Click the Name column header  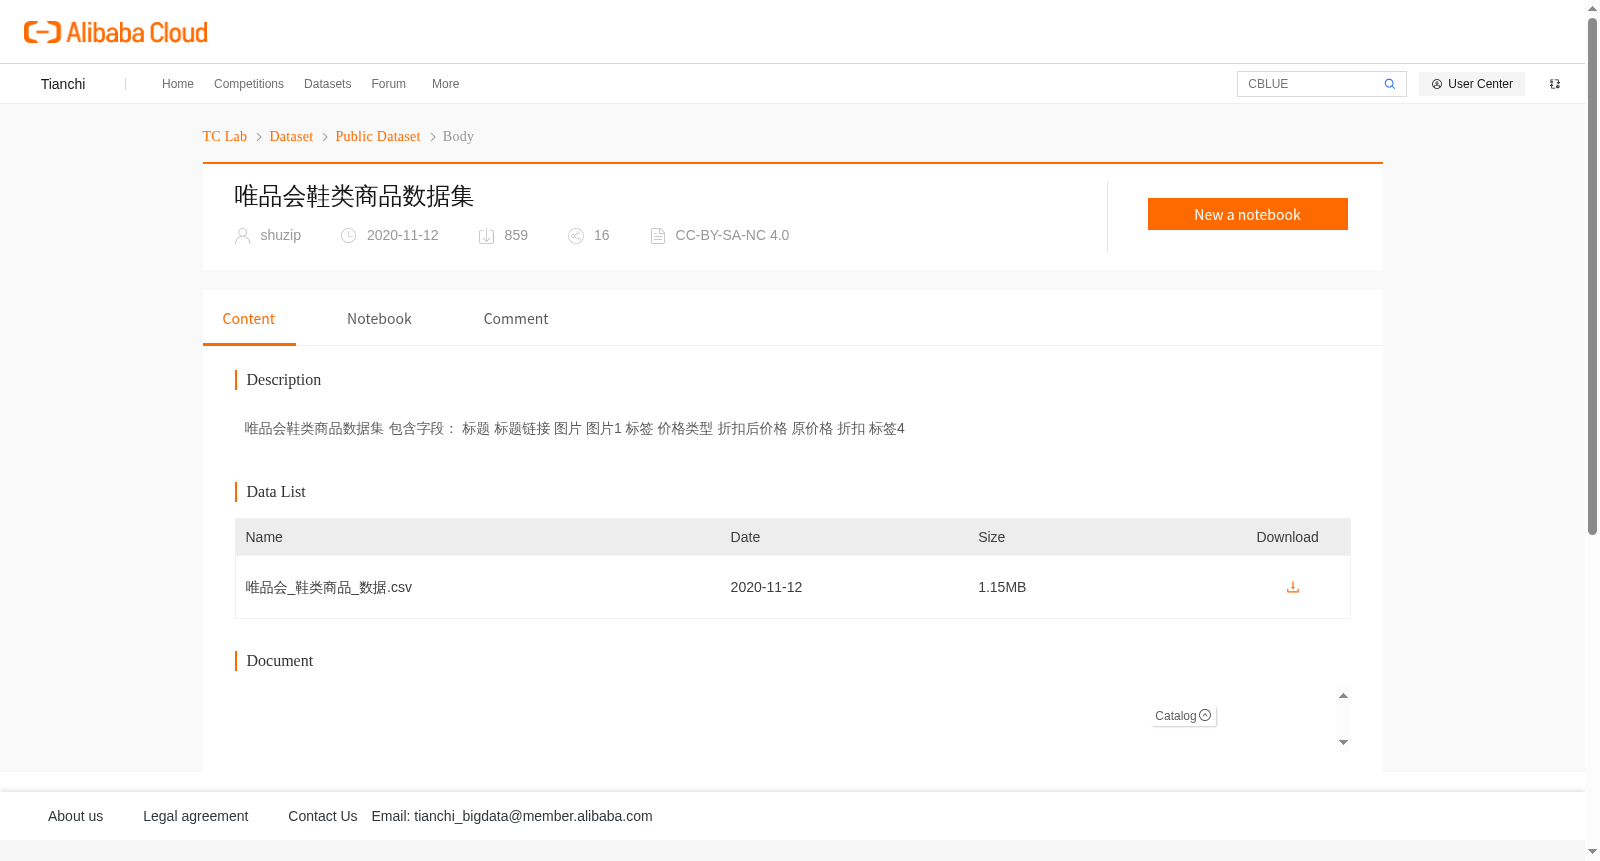coord(264,537)
